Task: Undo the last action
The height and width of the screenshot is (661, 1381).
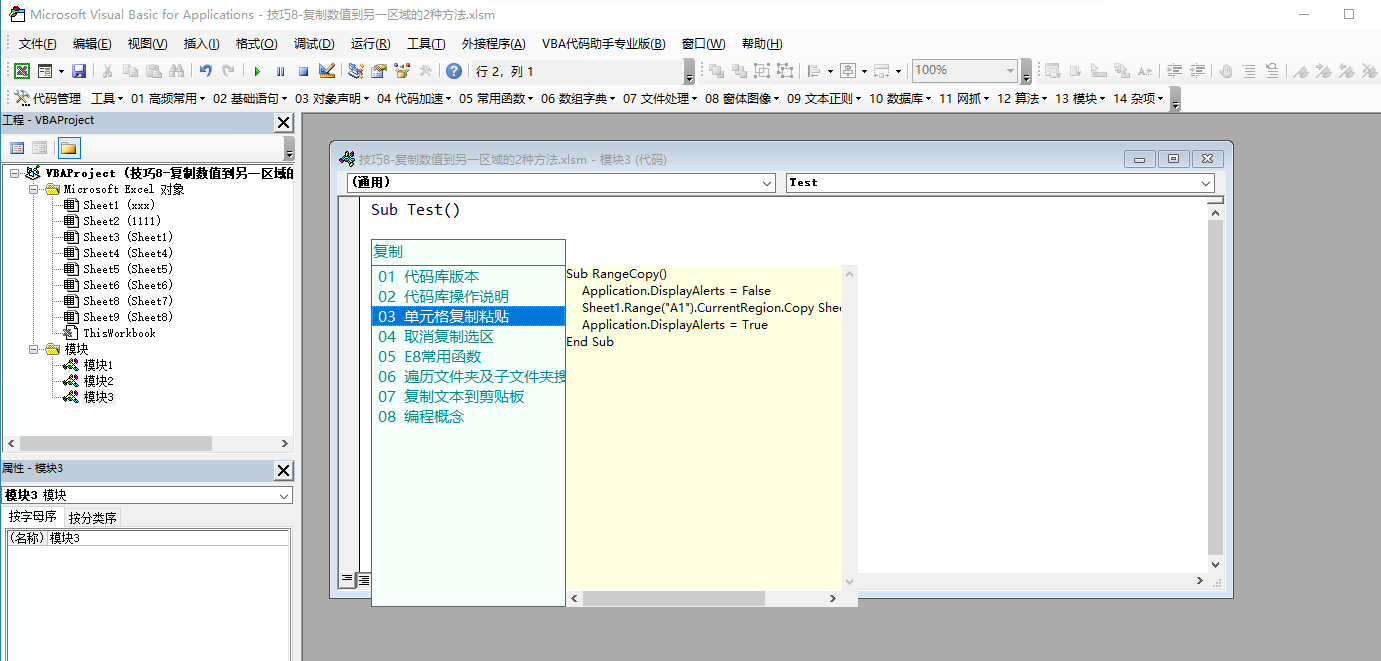Action: coord(205,71)
